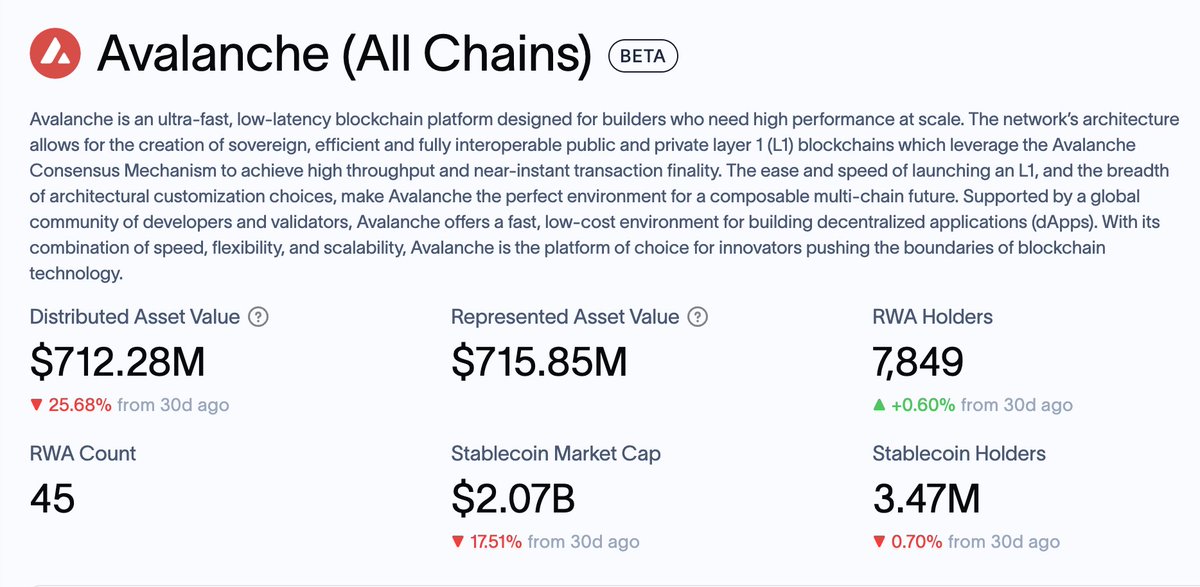Screen dimensions: 1200x587
Task: Click the Distributed Asset Value label
Action: click(135, 317)
